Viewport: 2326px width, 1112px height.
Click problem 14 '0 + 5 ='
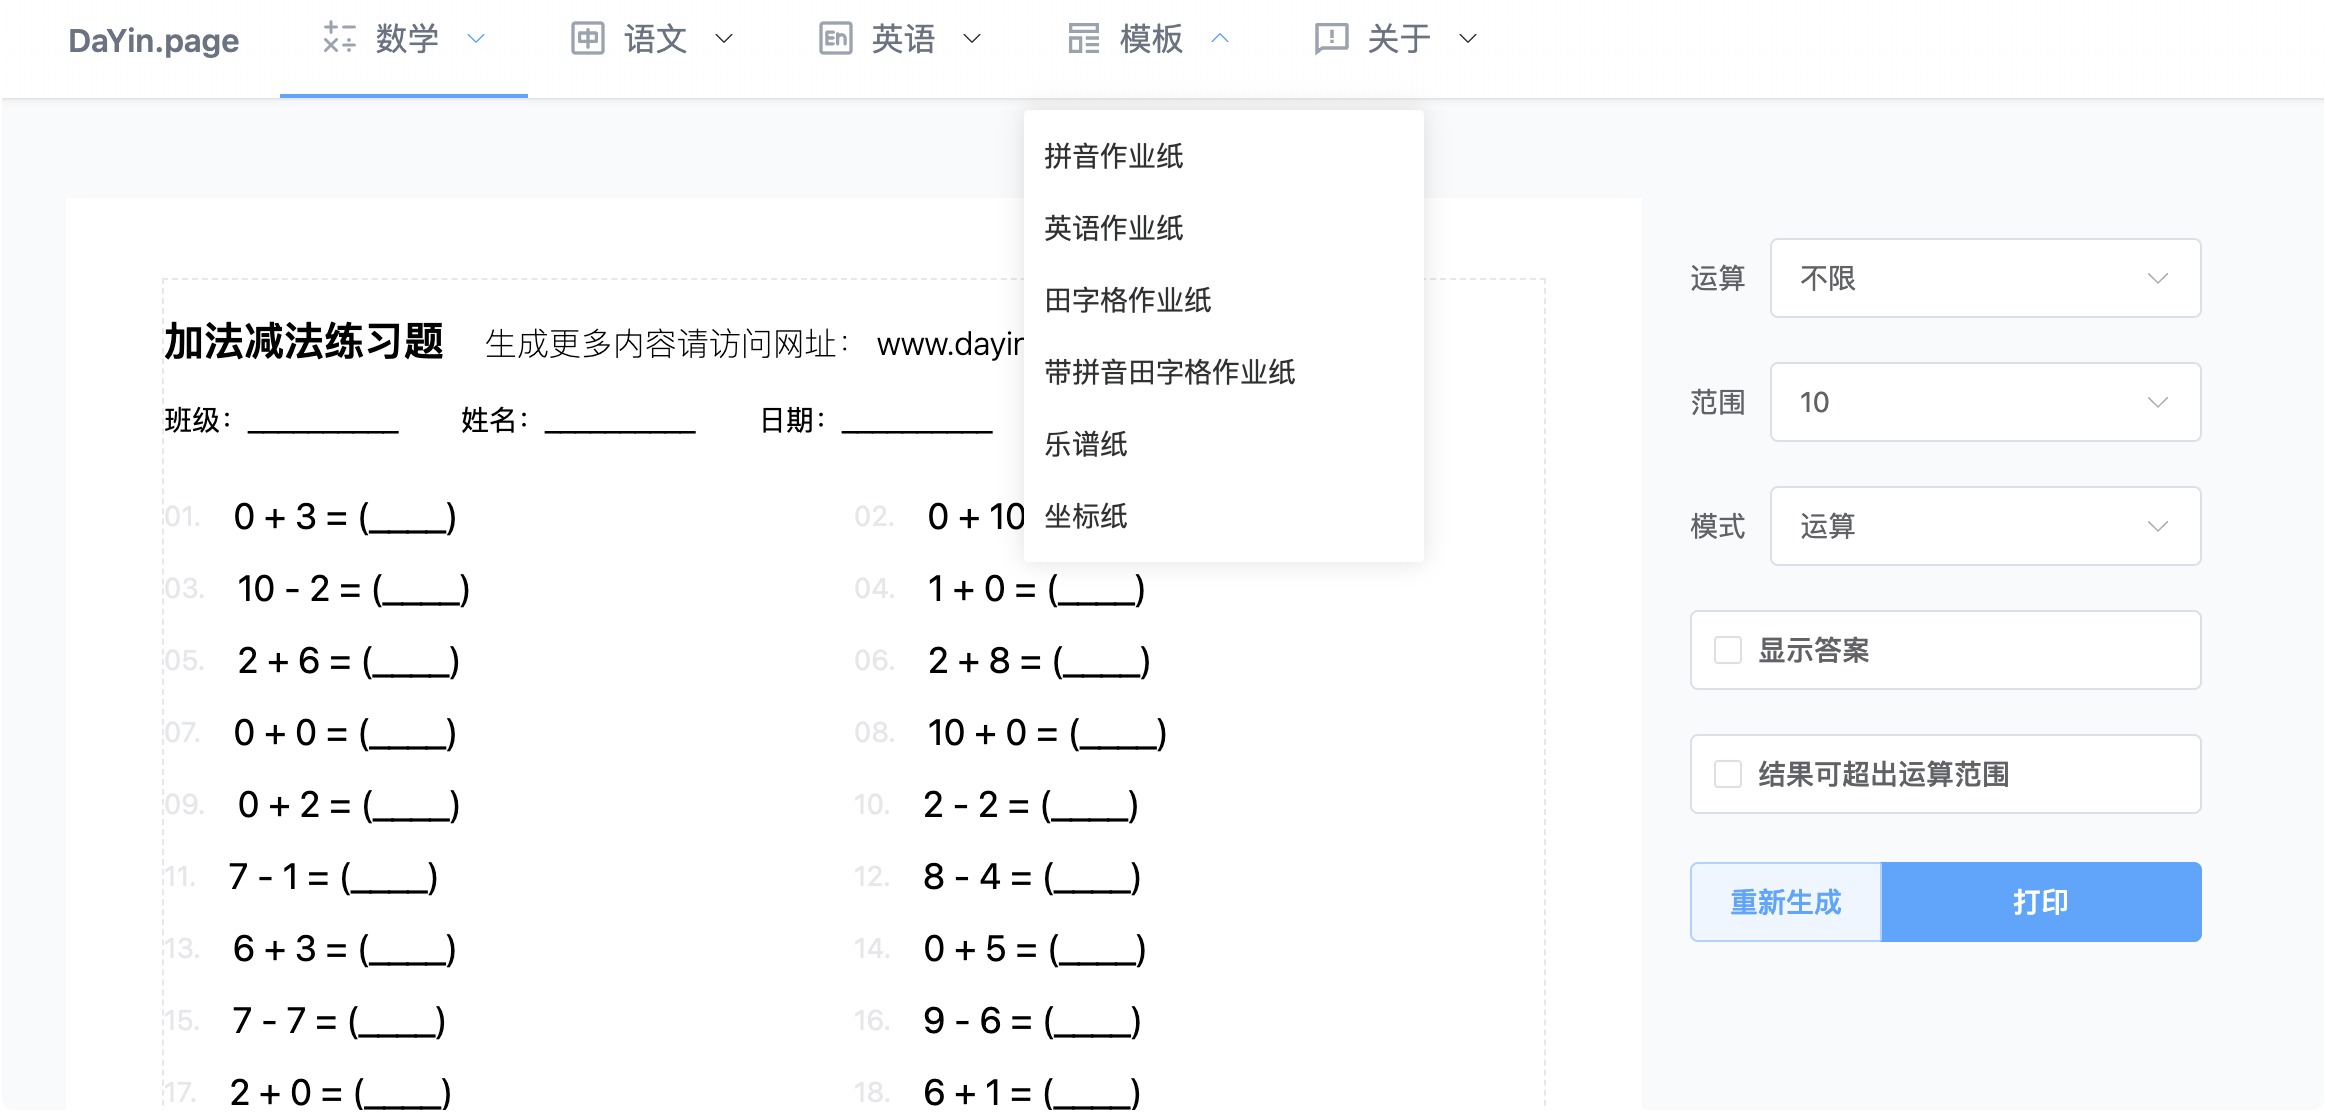pos(1035,949)
